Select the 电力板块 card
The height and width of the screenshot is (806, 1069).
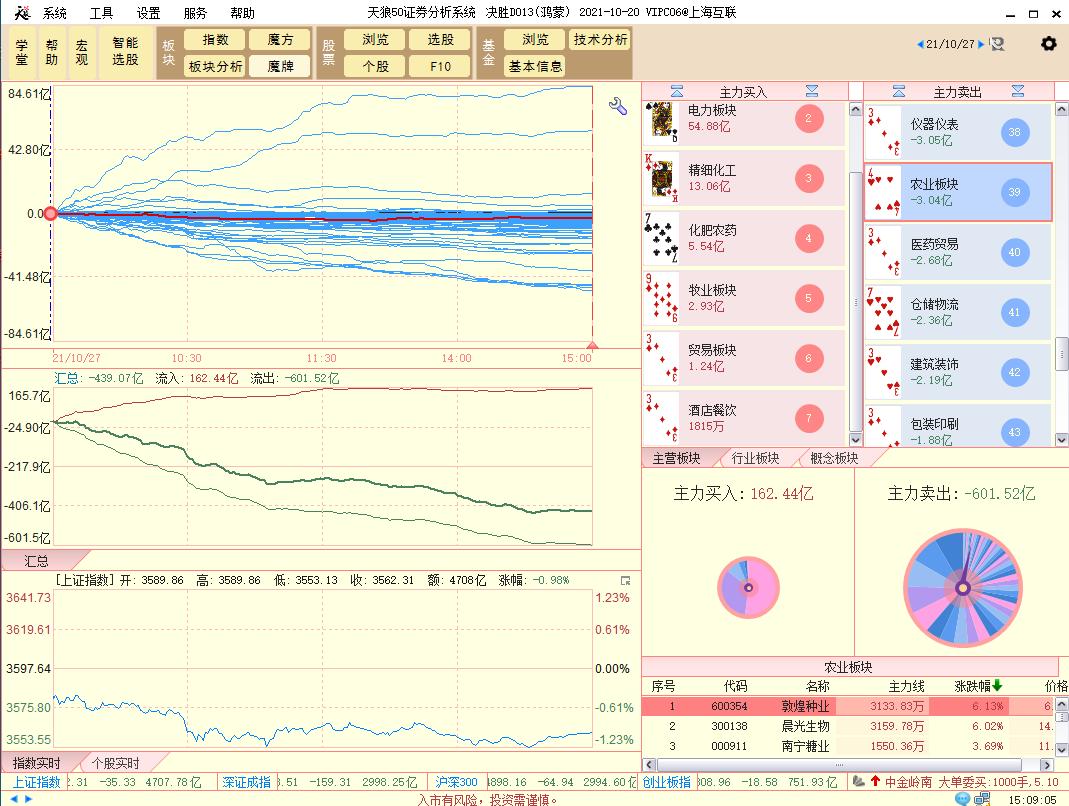(744, 122)
